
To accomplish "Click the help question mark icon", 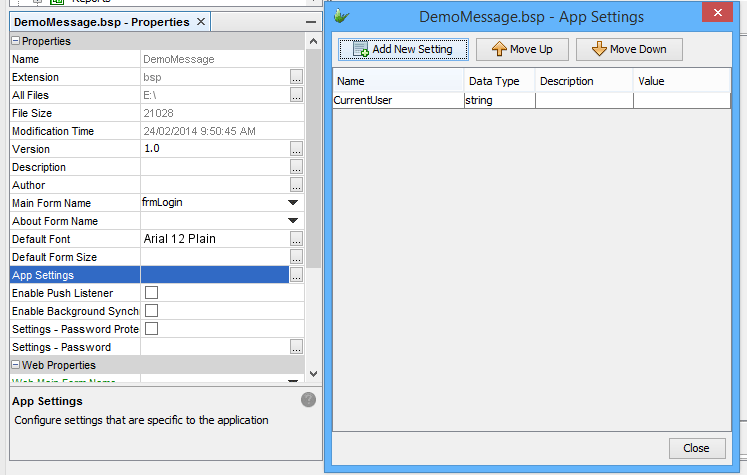I will (x=308, y=400).
